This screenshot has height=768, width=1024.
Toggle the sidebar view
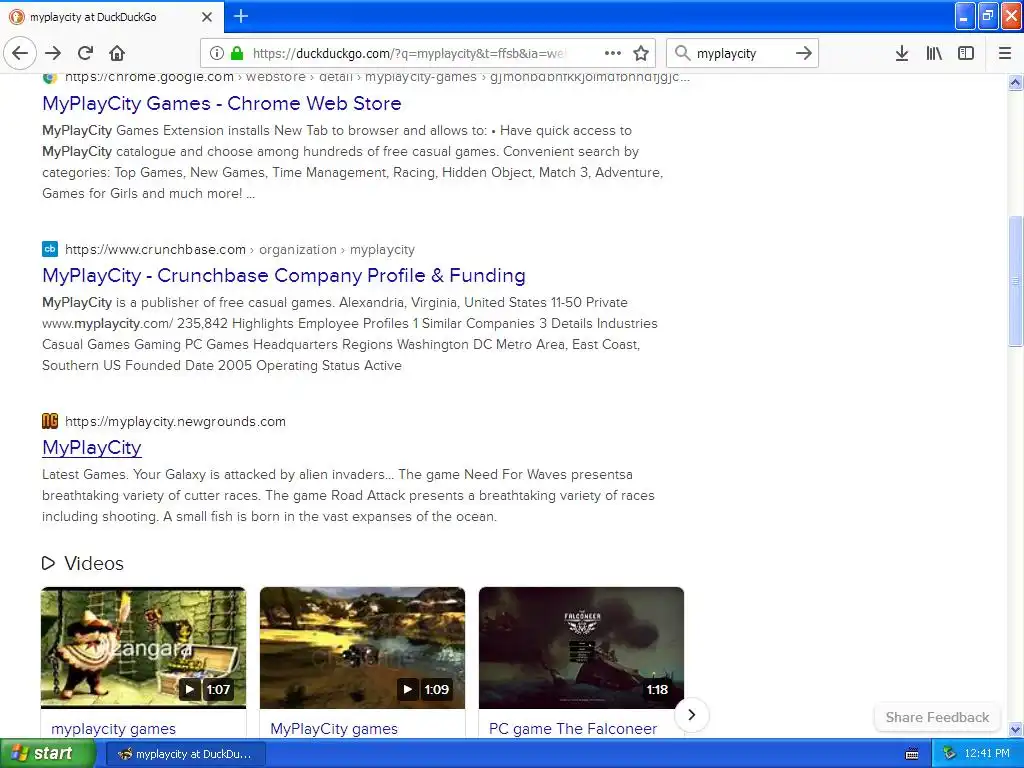[x=966, y=53]
